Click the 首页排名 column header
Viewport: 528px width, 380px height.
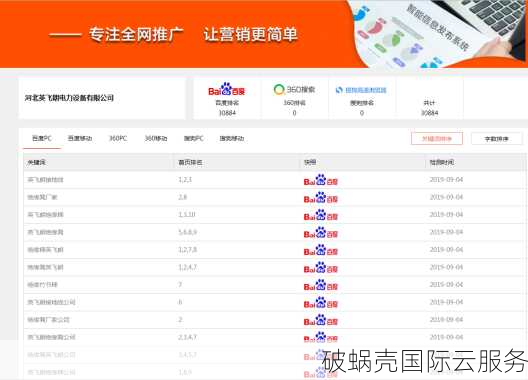pyautogui.click(x=191, y=162)
